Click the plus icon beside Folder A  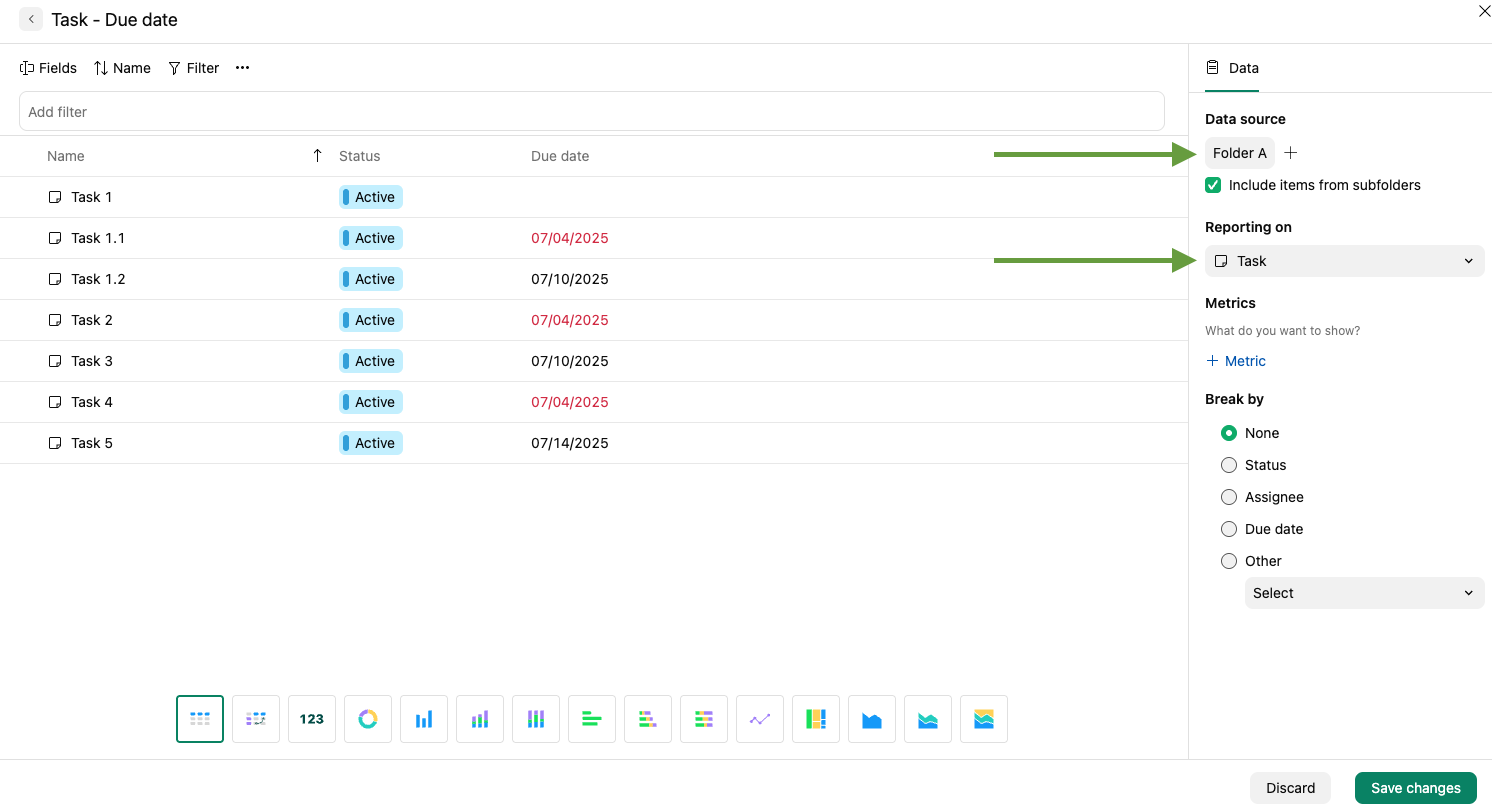pos(1291,153)
